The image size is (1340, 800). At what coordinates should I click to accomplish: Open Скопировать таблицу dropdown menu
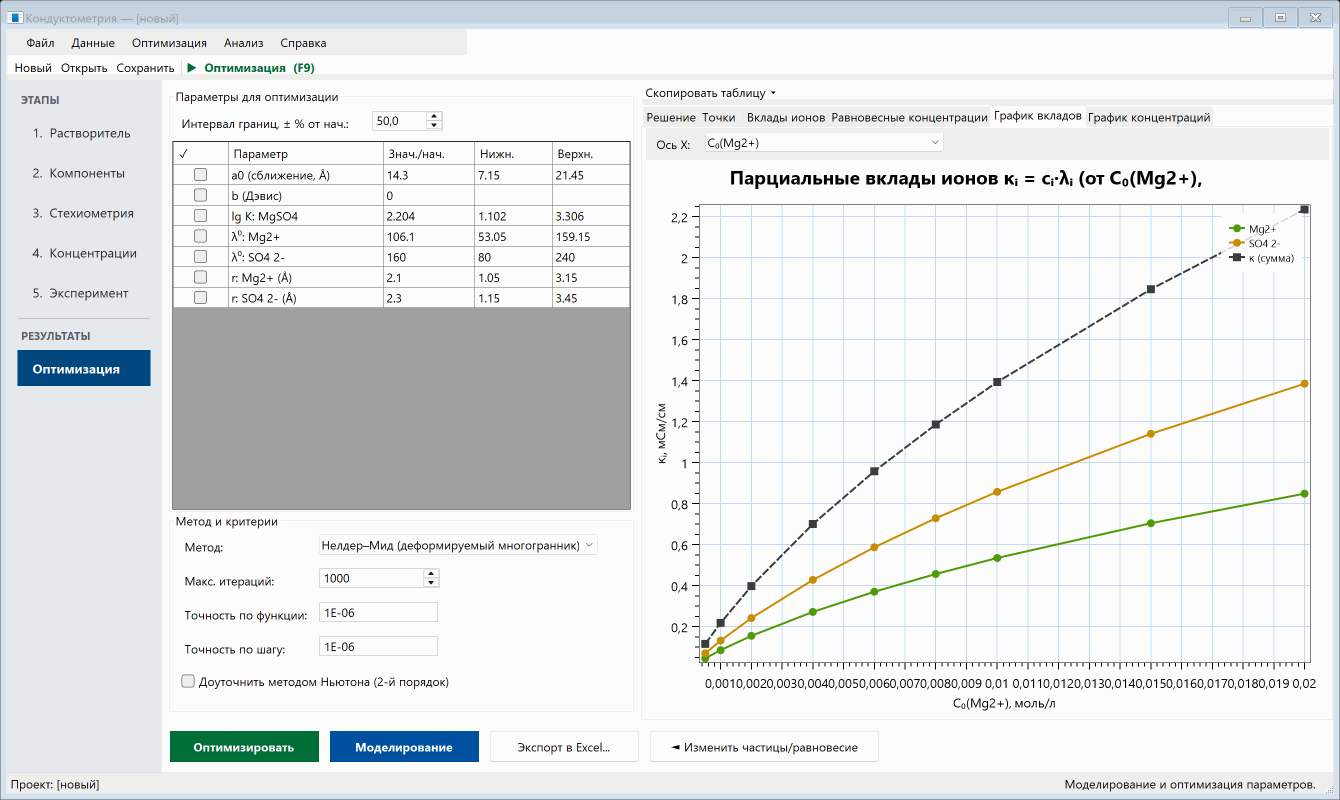click(711, 93)
